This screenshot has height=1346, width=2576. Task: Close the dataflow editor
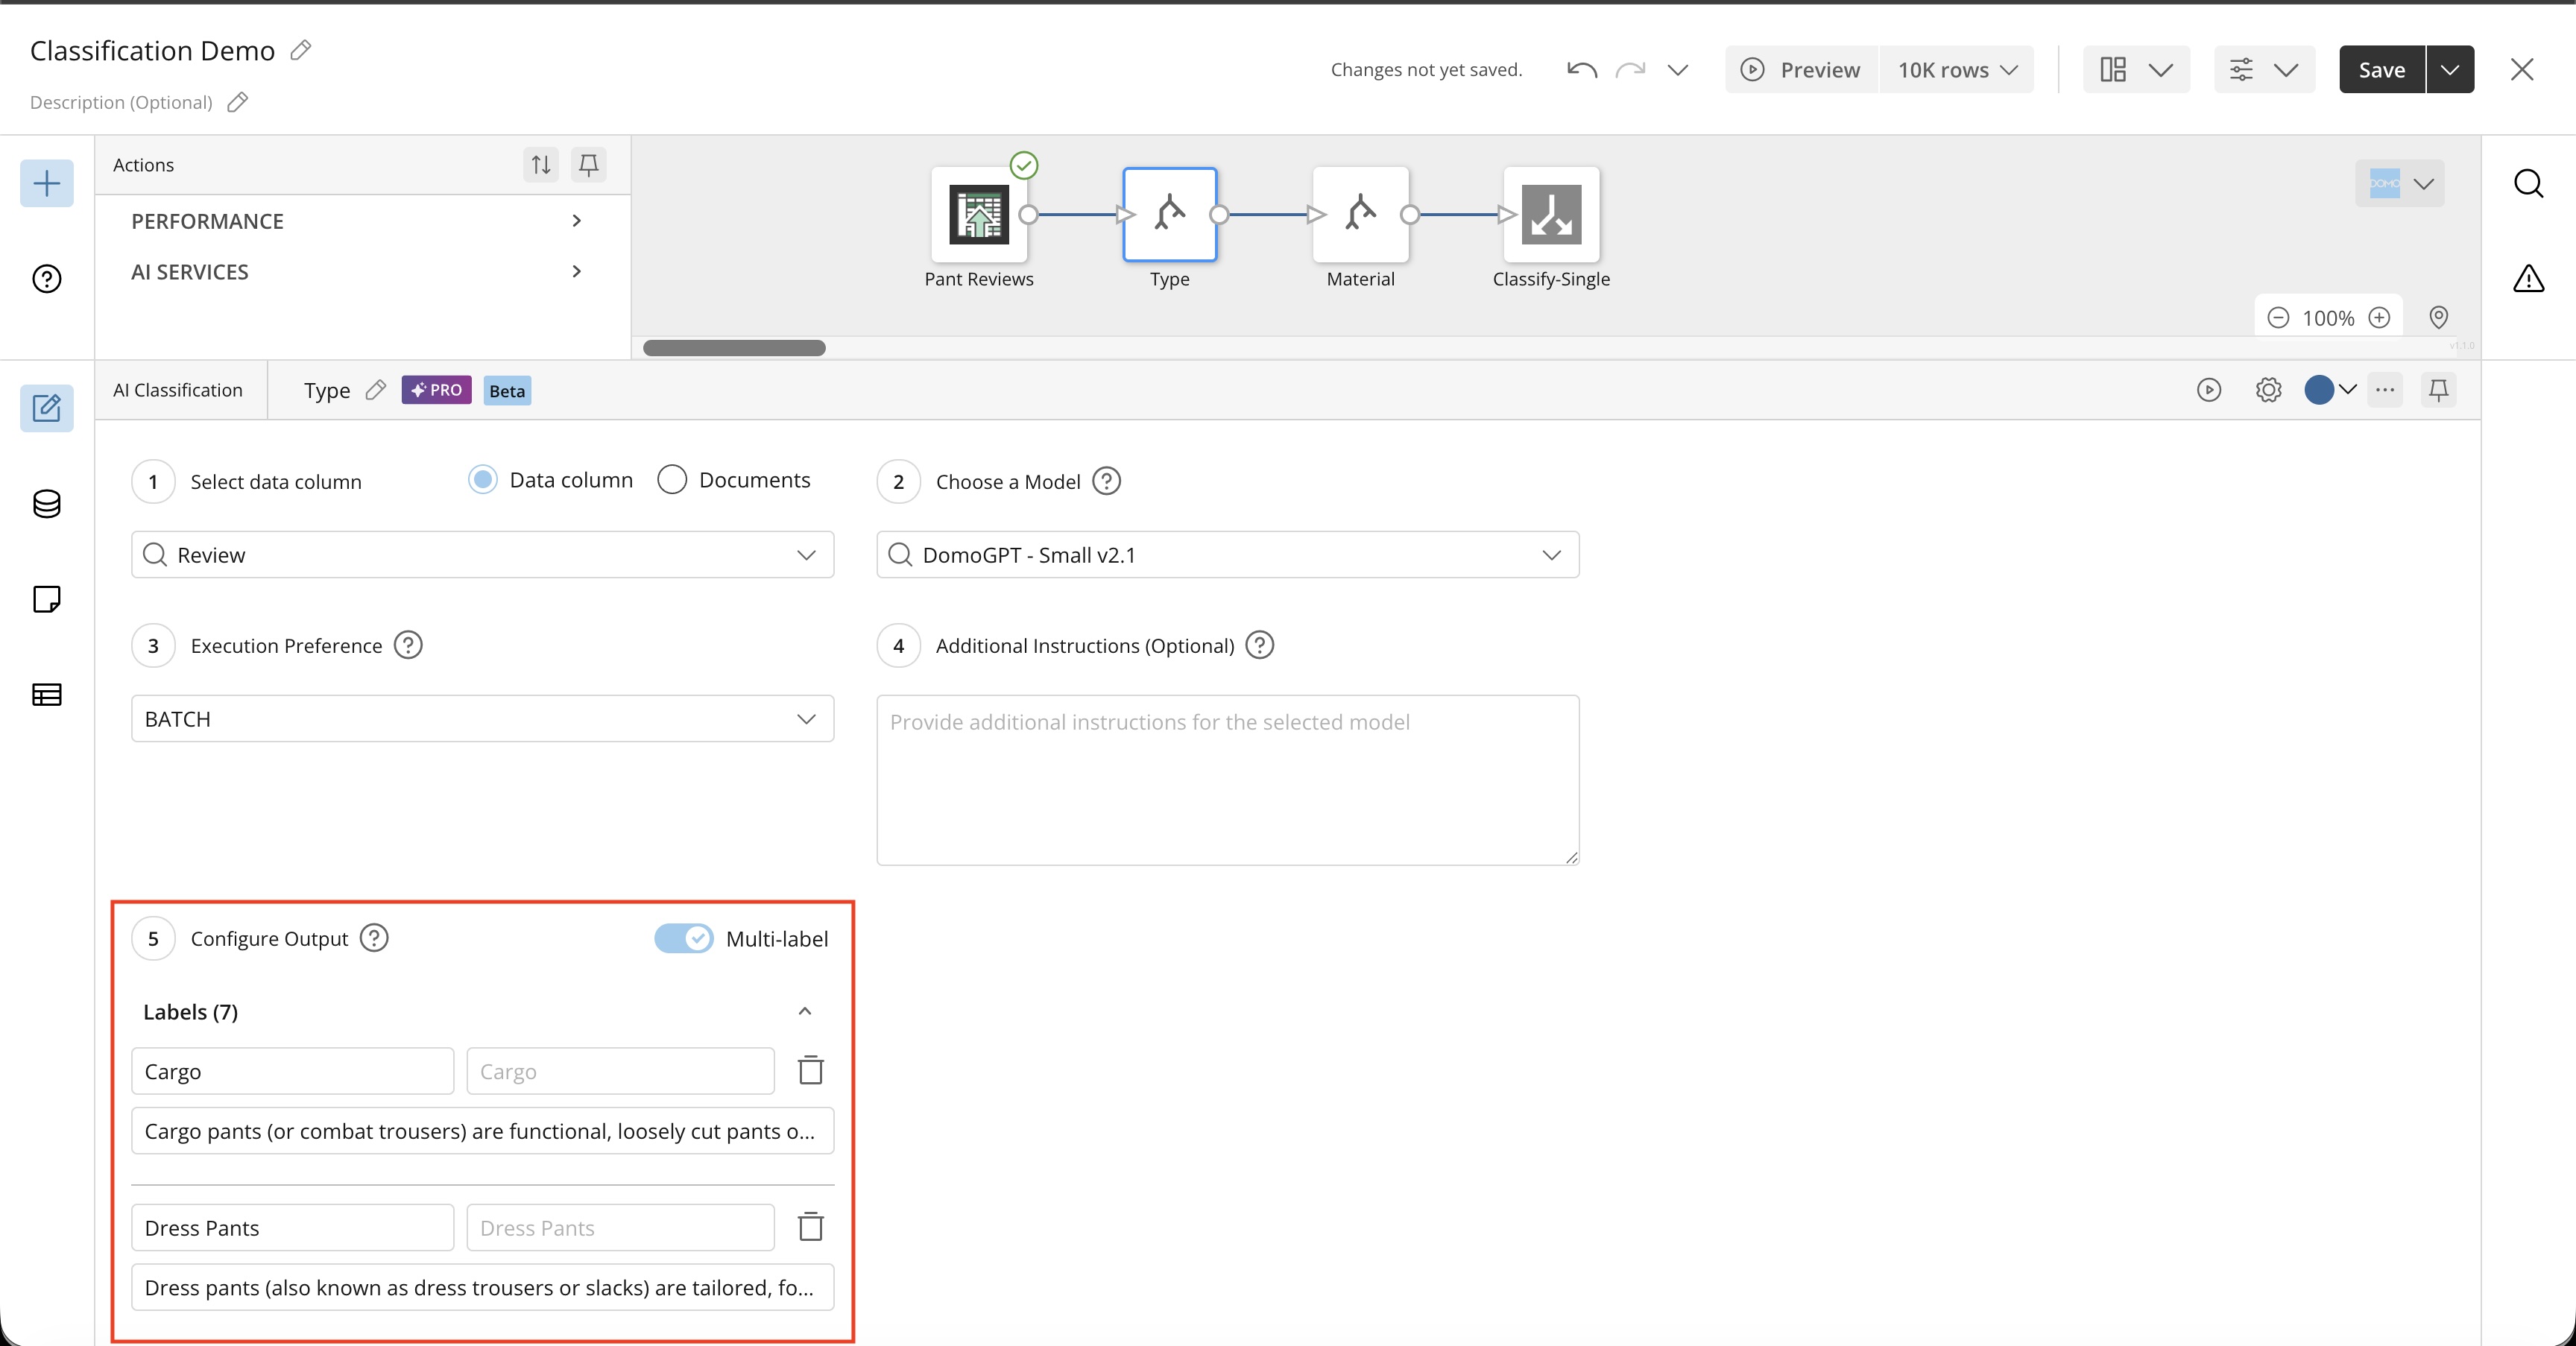2522,69
